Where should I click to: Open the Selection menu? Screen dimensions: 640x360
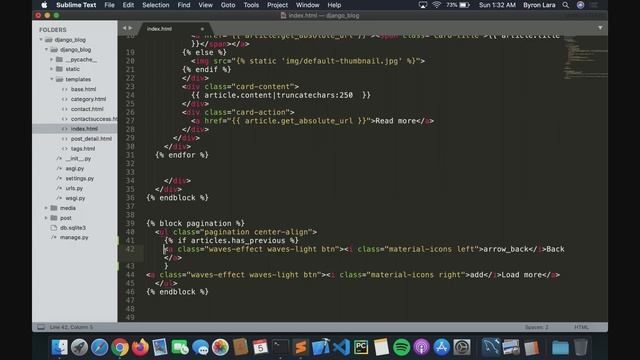156,5
